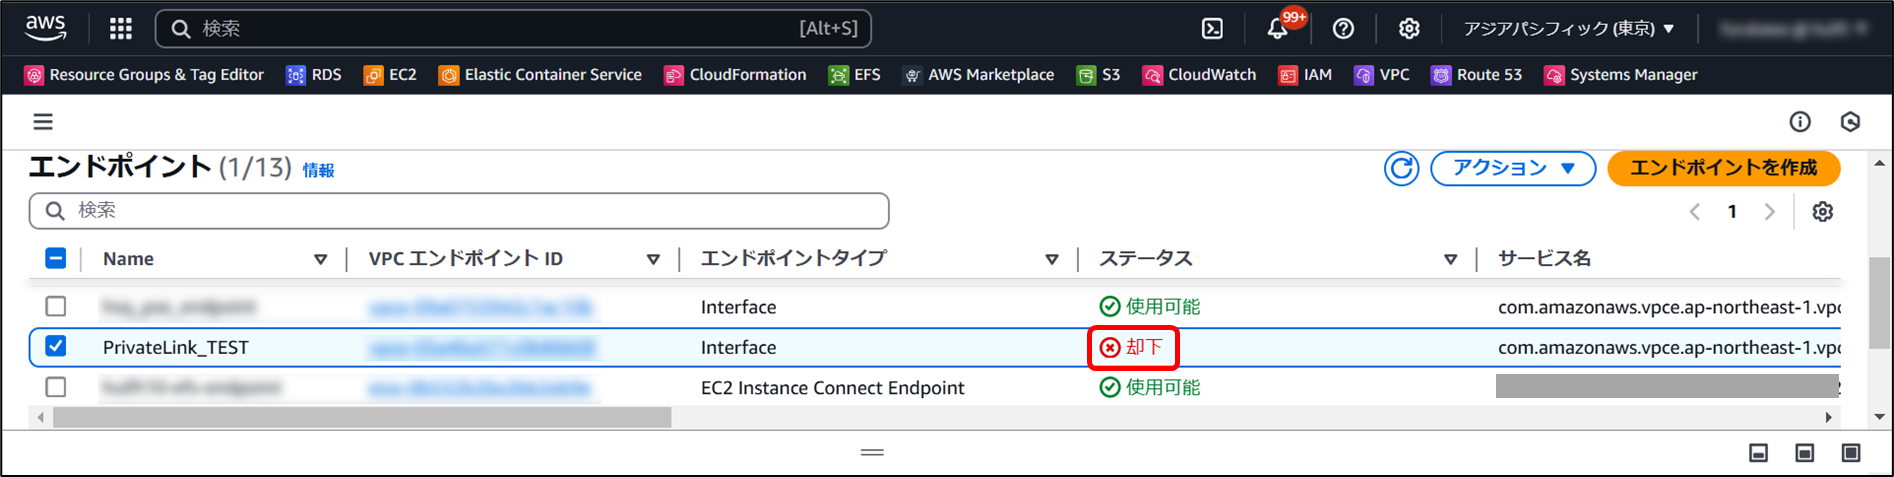Sort by Name column arrow
This screenshot has height=477, width=1894.
click(x=320, y=259)
